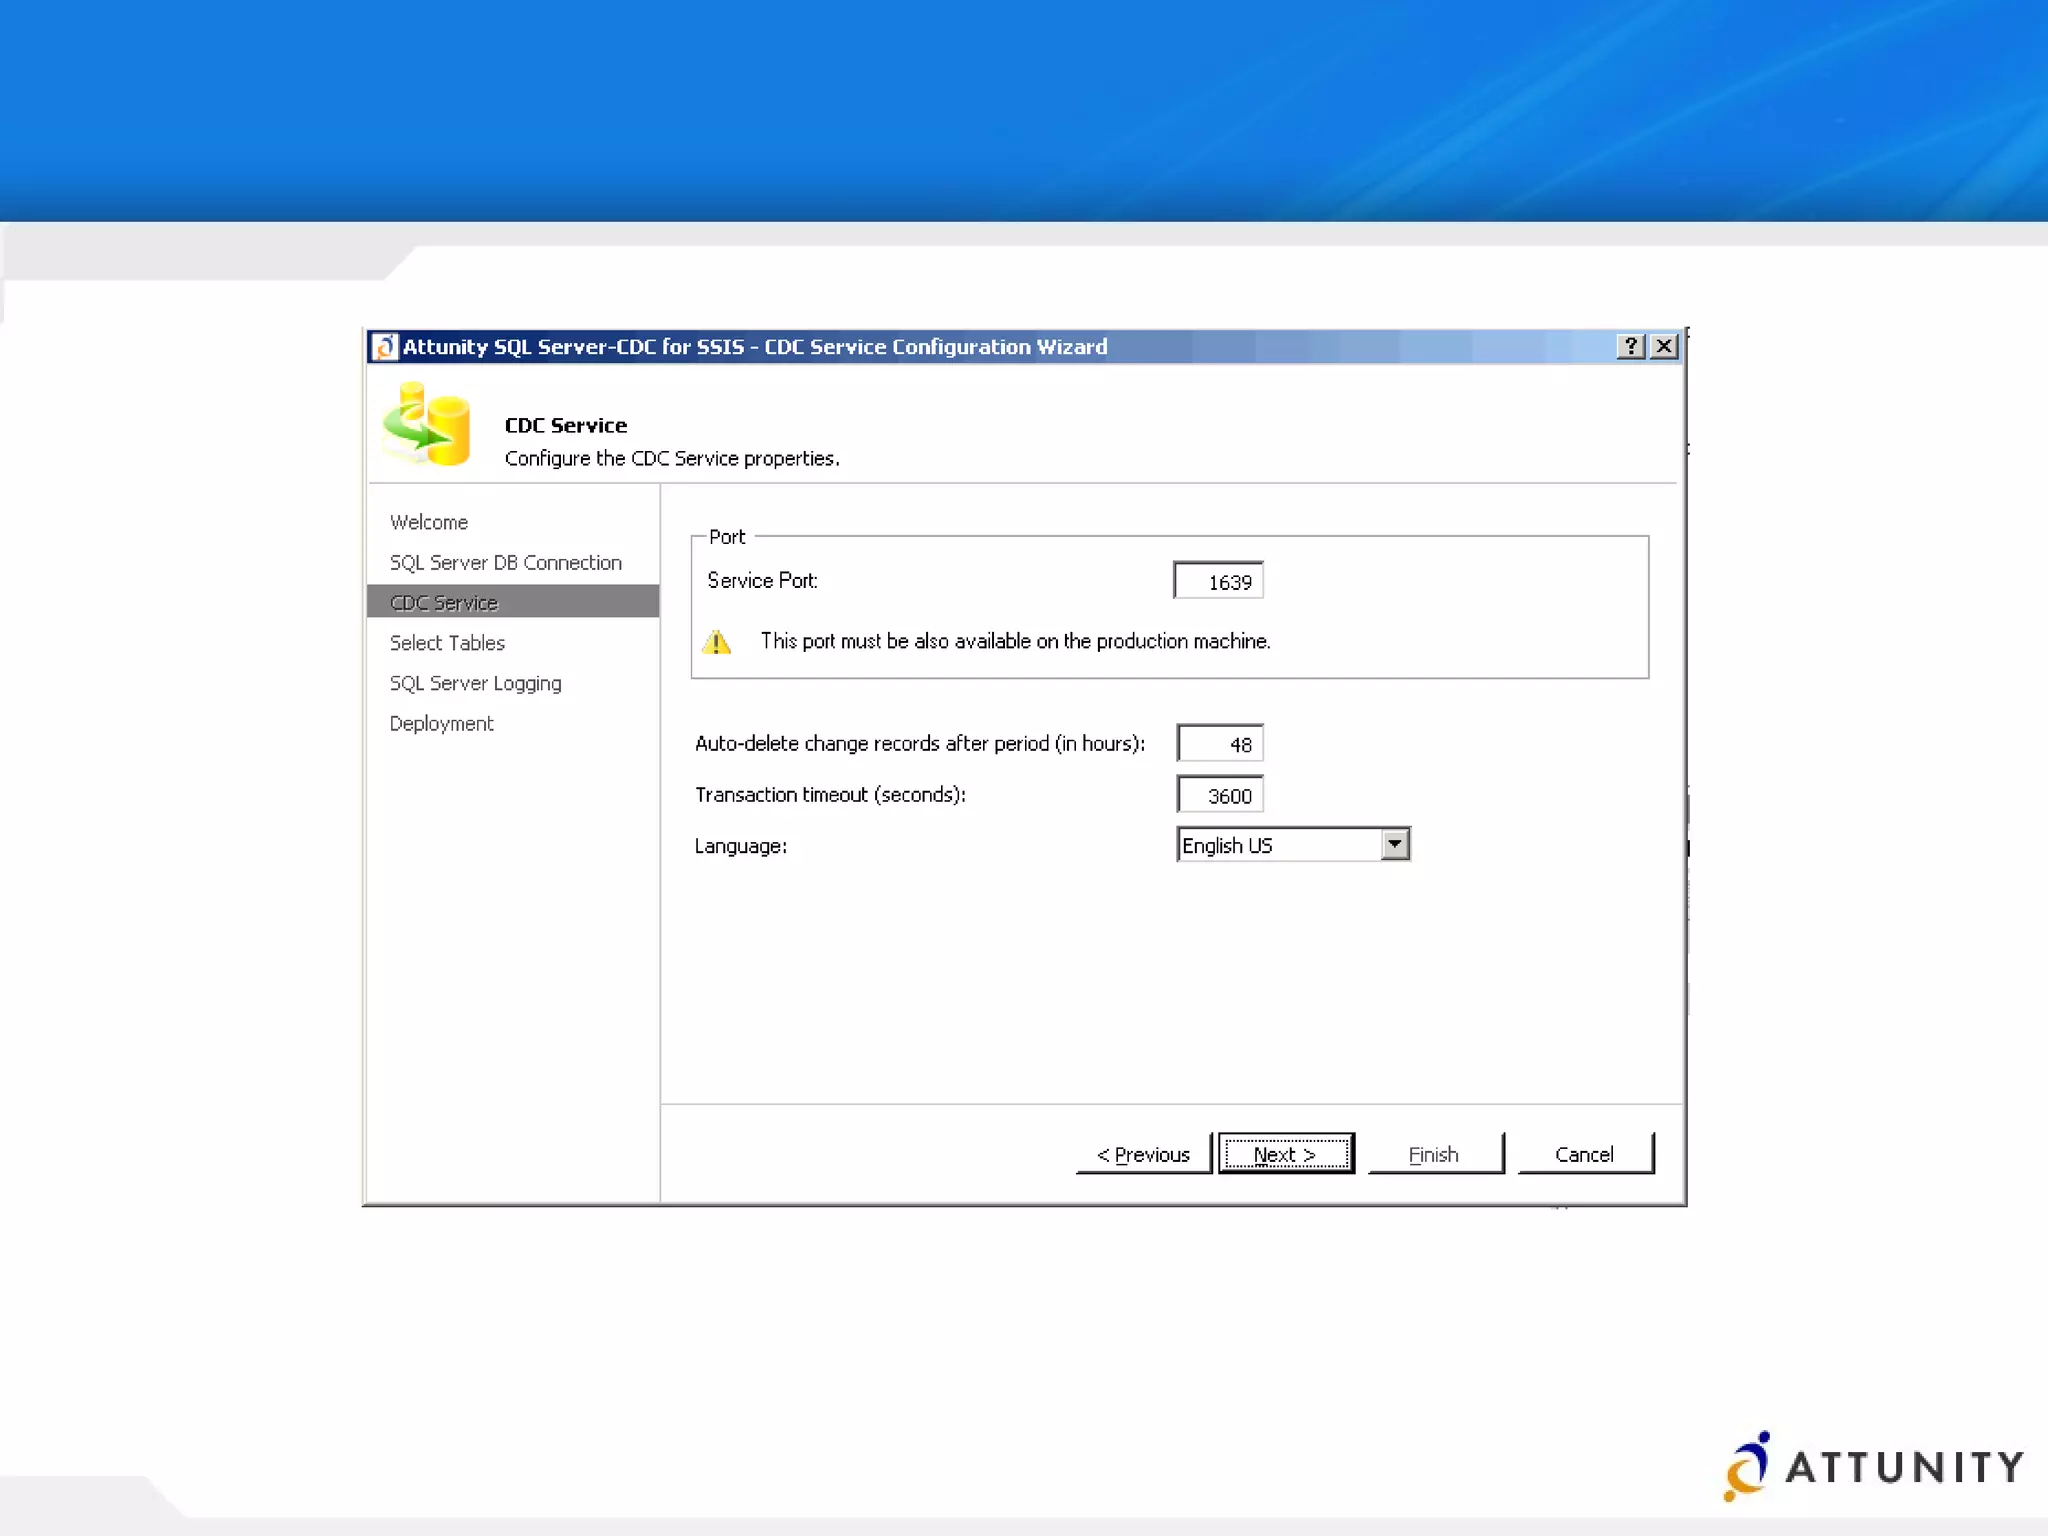Click the CDC Service database header icon
The height and width of the screenshot is (1536, 2048).
(427, 424)
